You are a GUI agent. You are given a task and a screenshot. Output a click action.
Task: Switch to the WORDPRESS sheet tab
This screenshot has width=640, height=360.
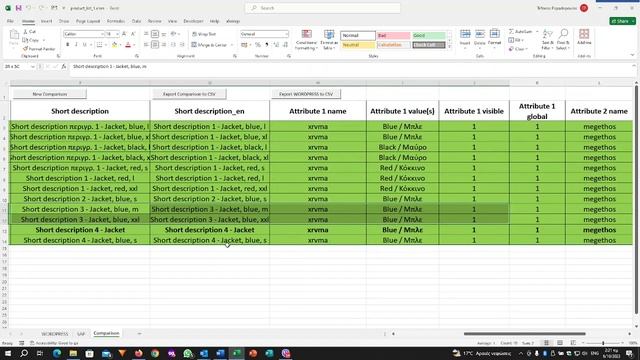pos(55,334)
